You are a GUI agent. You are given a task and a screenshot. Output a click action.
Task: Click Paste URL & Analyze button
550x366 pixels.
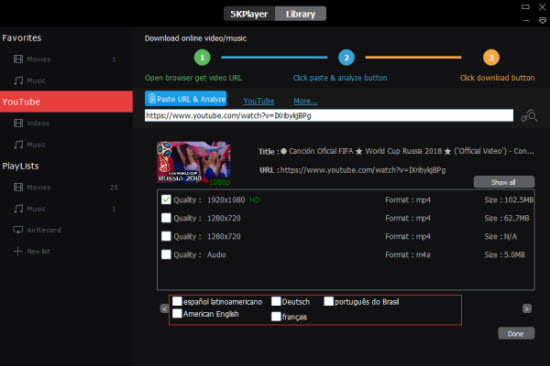click(186, 99)
